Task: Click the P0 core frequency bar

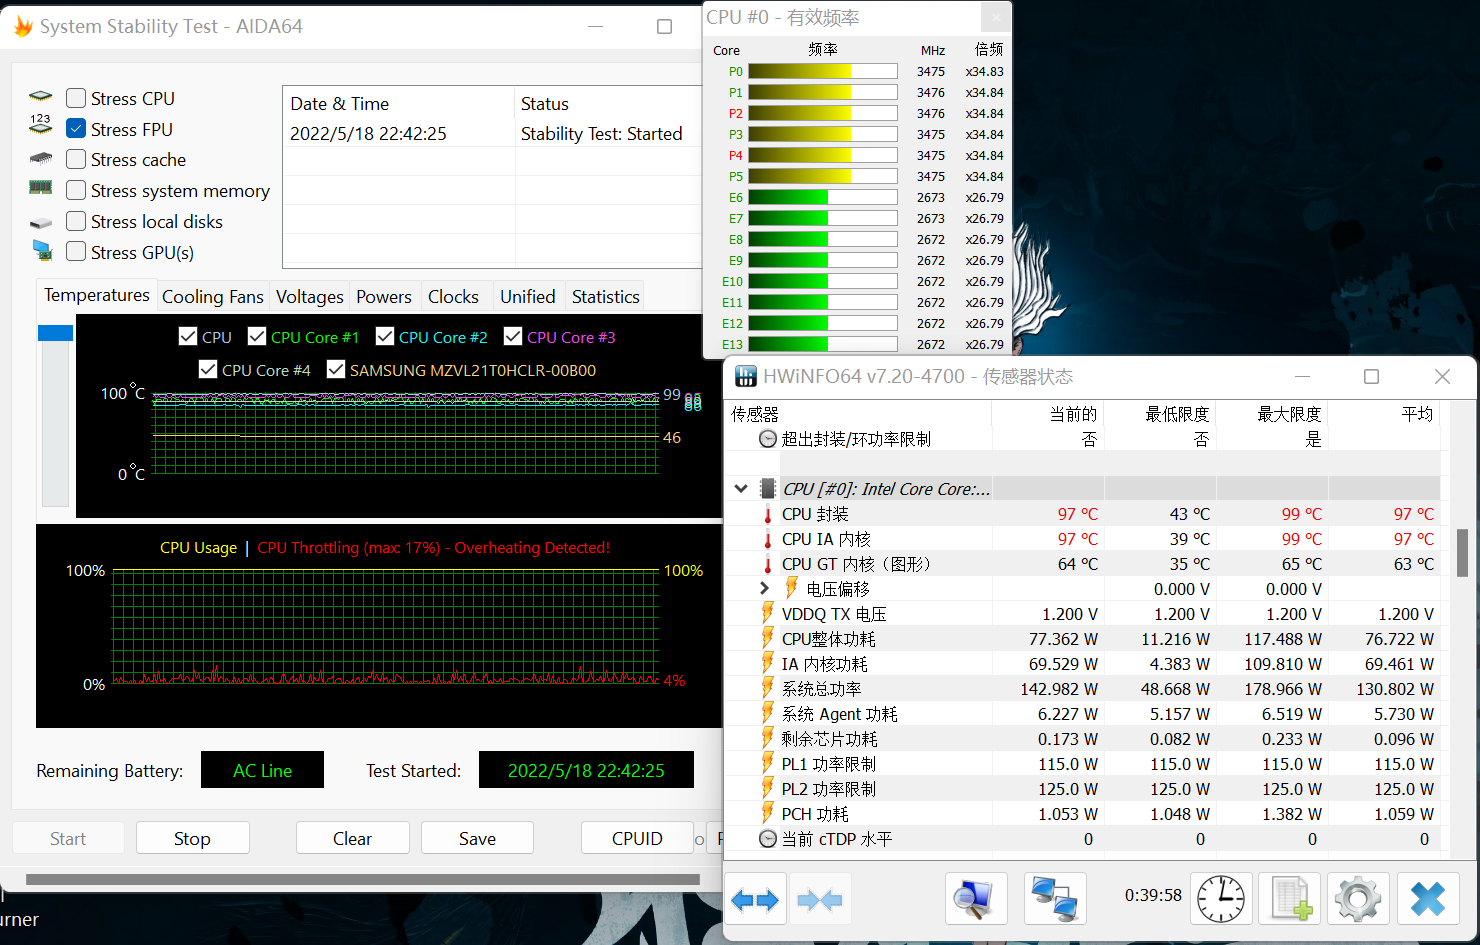Action: click(823, 71)
